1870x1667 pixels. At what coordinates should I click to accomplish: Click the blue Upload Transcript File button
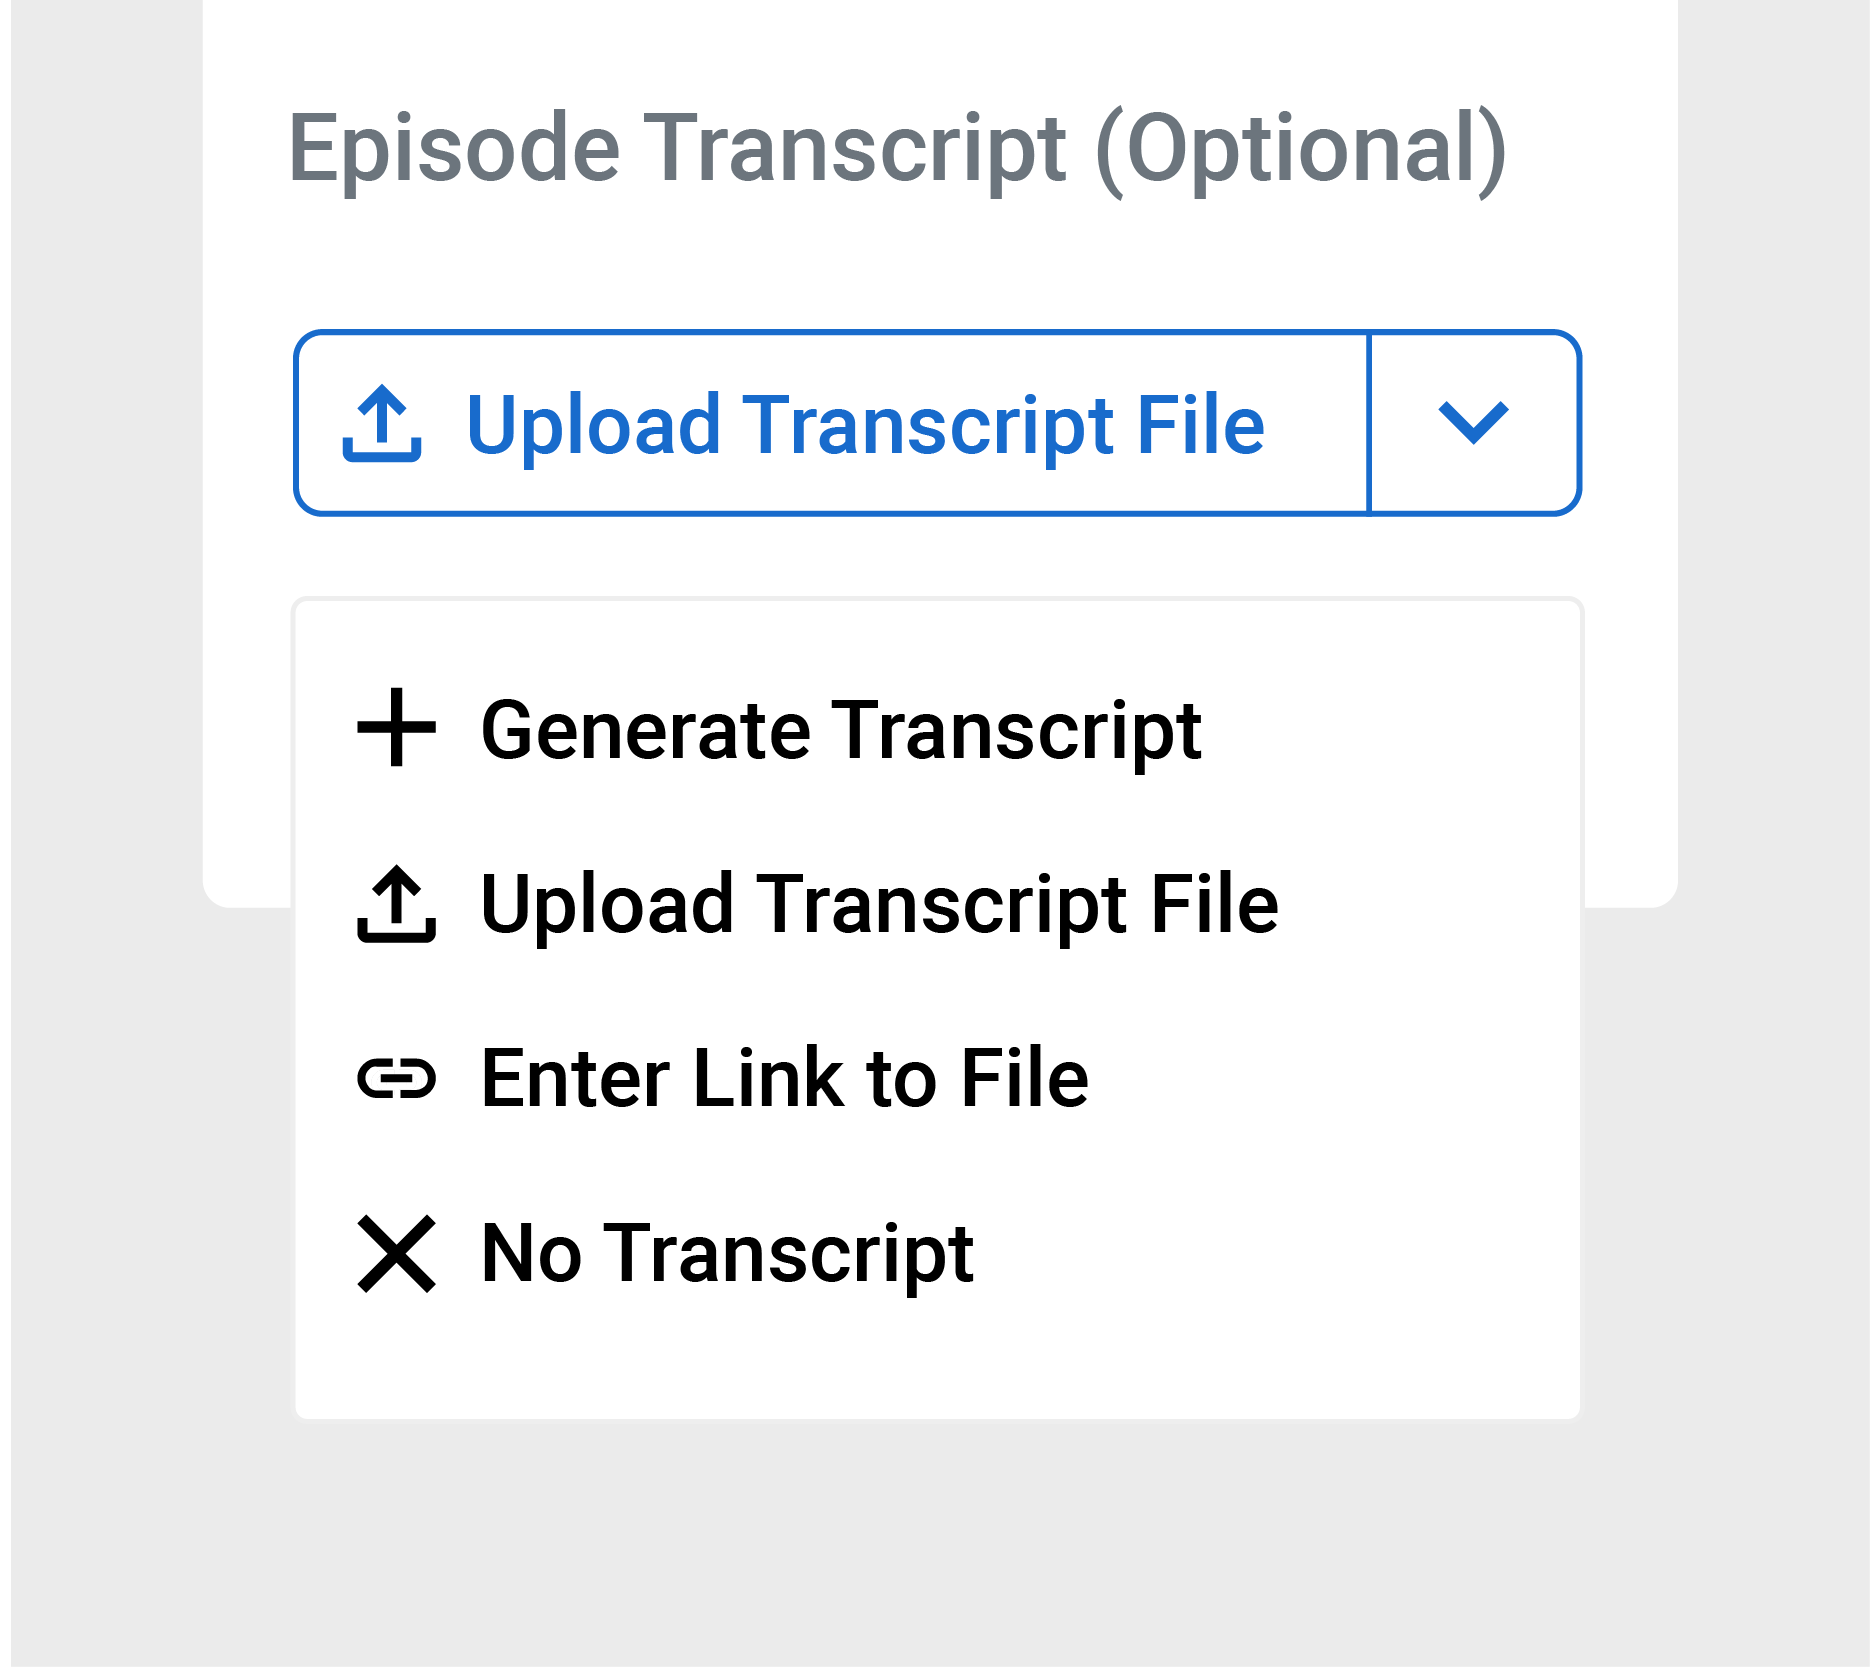[x=832, y=423]
